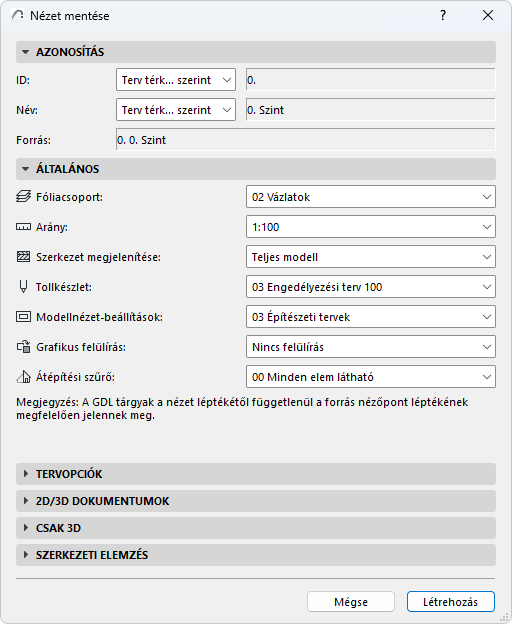Viewport: 512px width, 624px height.
Task: Click the Arány scale ruler icon
Action: coord(23,227)
